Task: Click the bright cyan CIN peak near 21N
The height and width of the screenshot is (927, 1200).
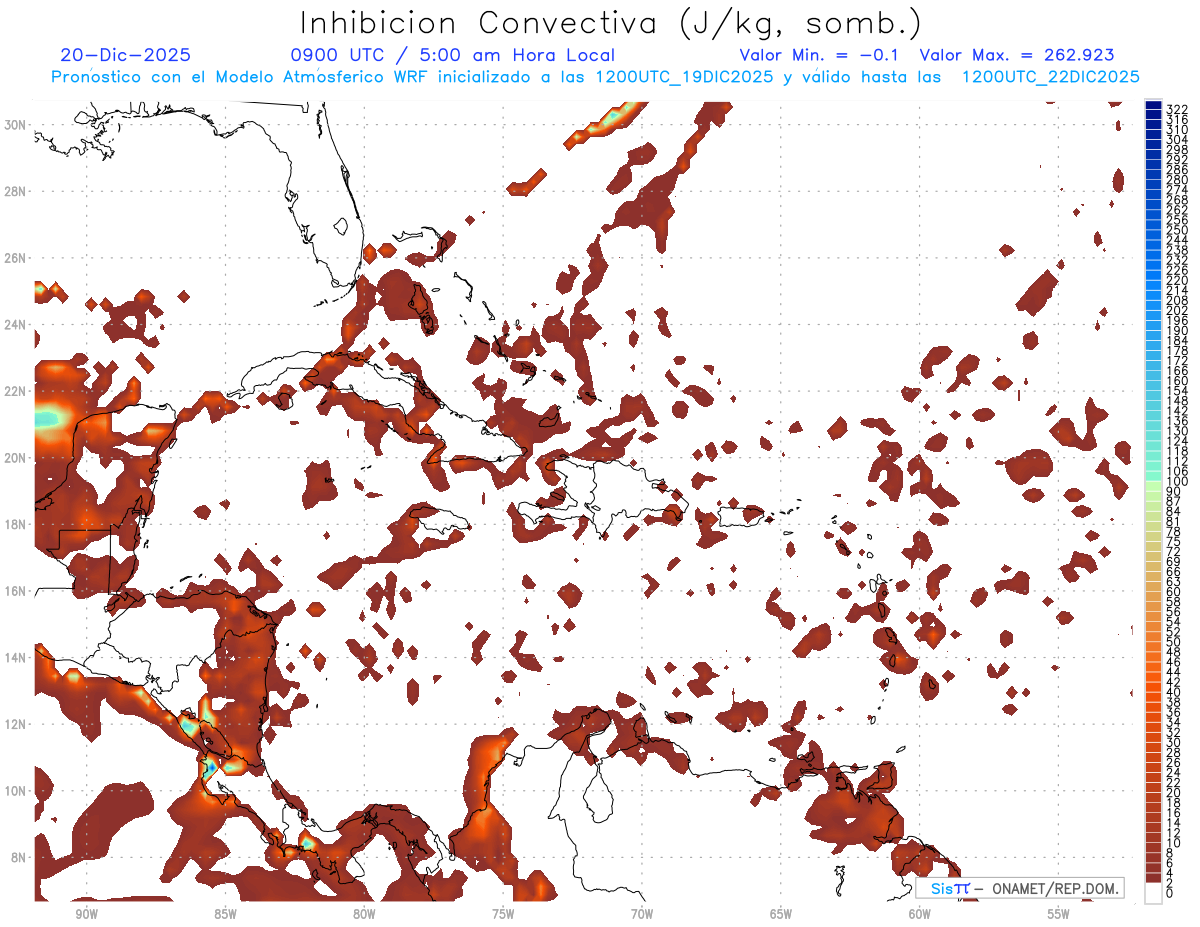Action: [x=47, y=418]
